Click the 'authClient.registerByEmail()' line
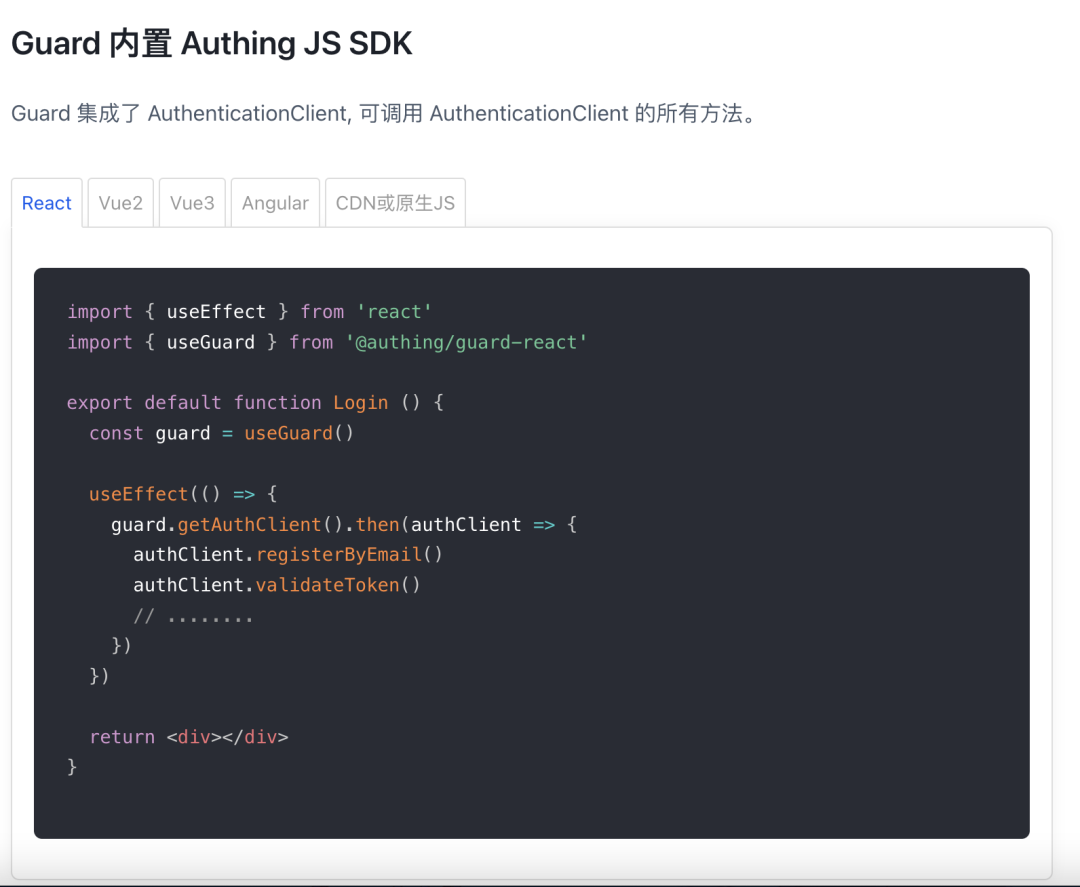Image resolution: width=1080 pixels, height=887 pixels. point(288,555)
